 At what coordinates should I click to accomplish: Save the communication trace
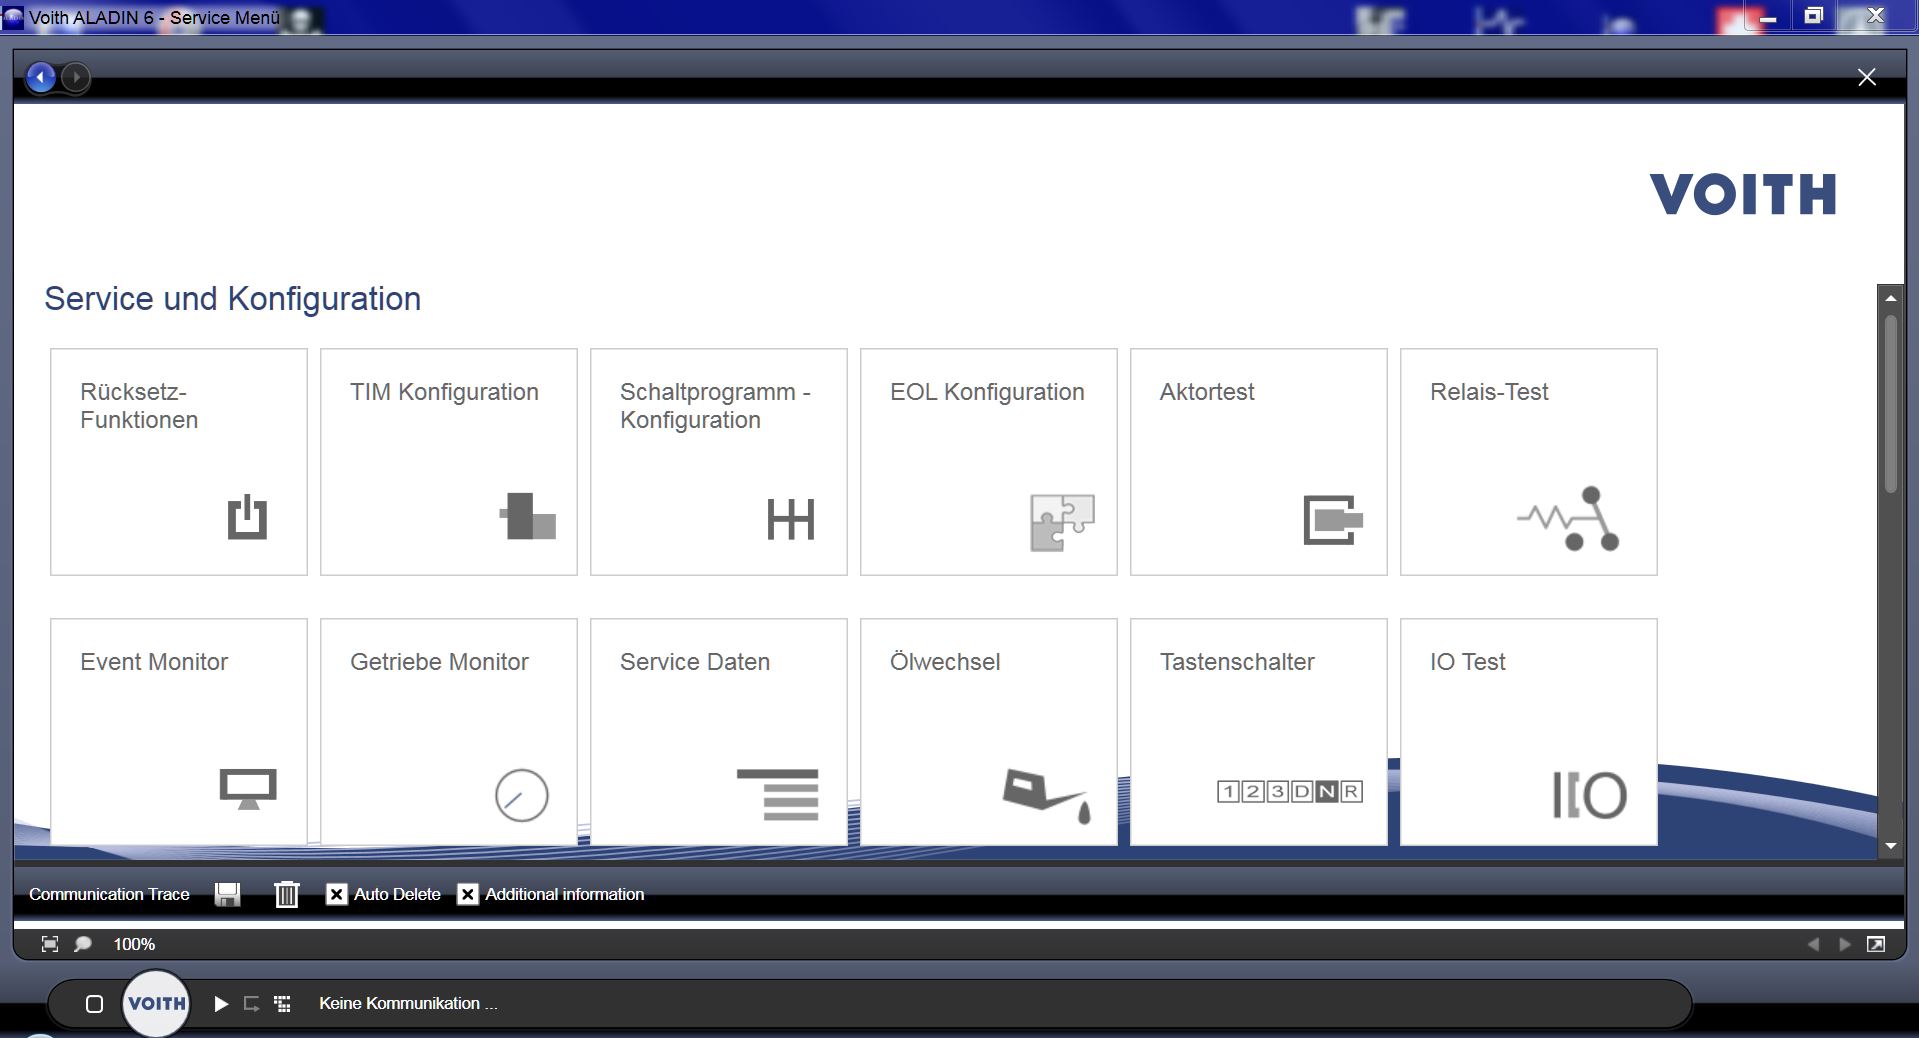228,894
